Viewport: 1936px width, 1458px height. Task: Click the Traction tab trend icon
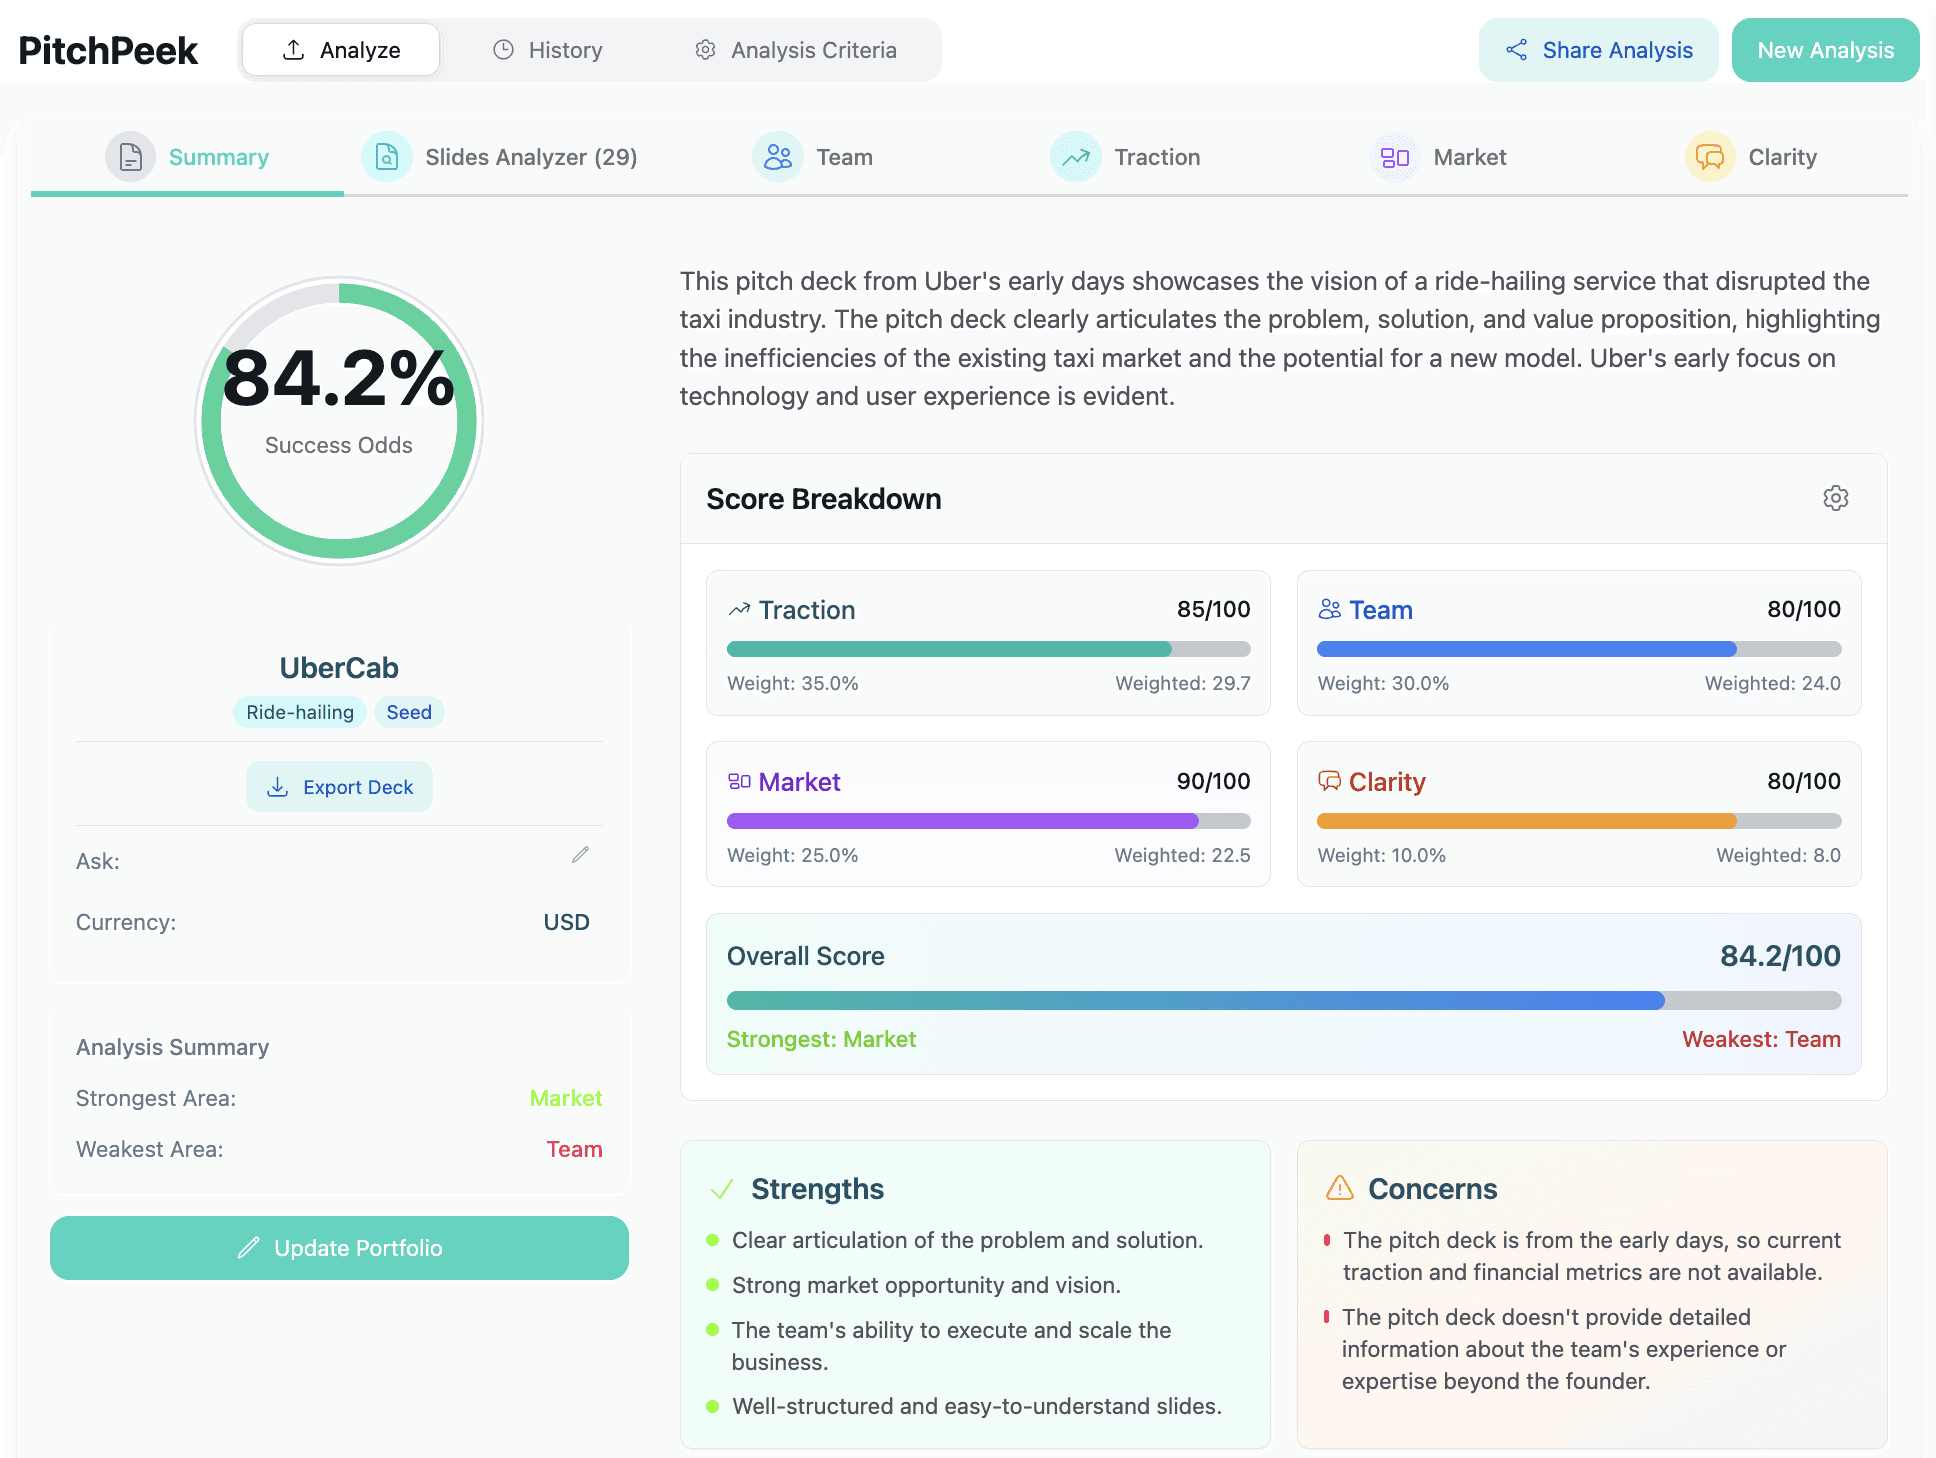(x=1076, y=157)
